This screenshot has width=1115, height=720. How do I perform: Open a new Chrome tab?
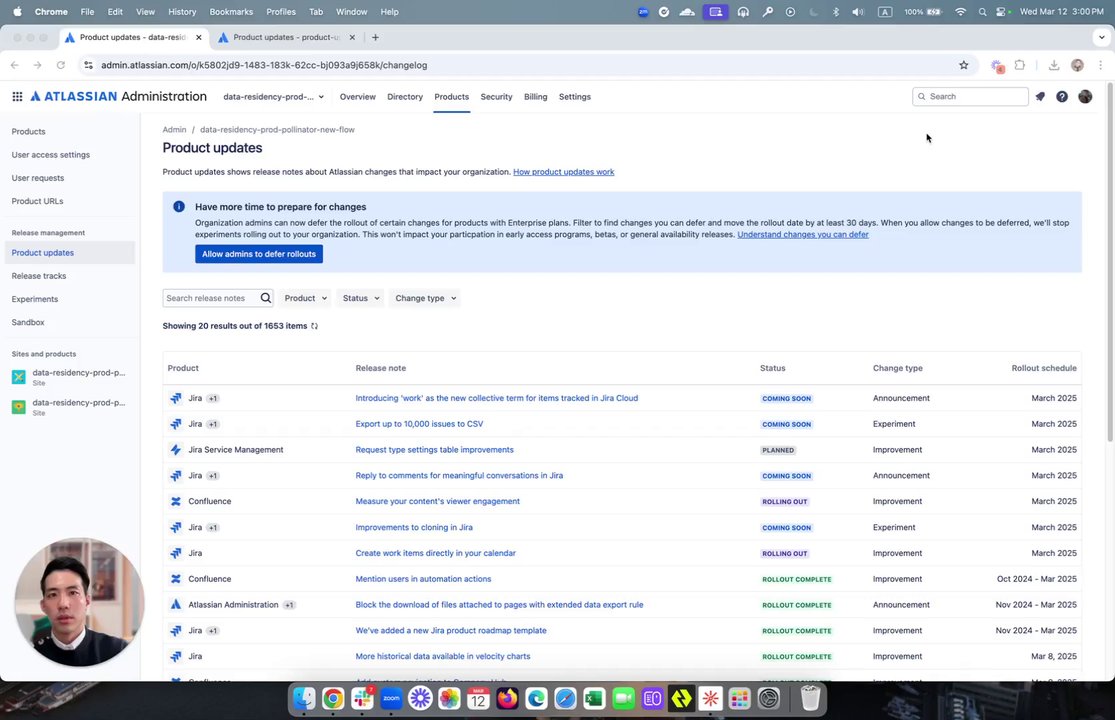(375, 38)
